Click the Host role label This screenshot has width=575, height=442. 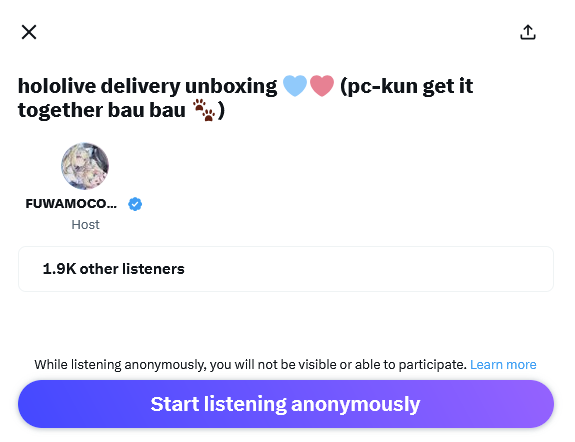point(85,224)
